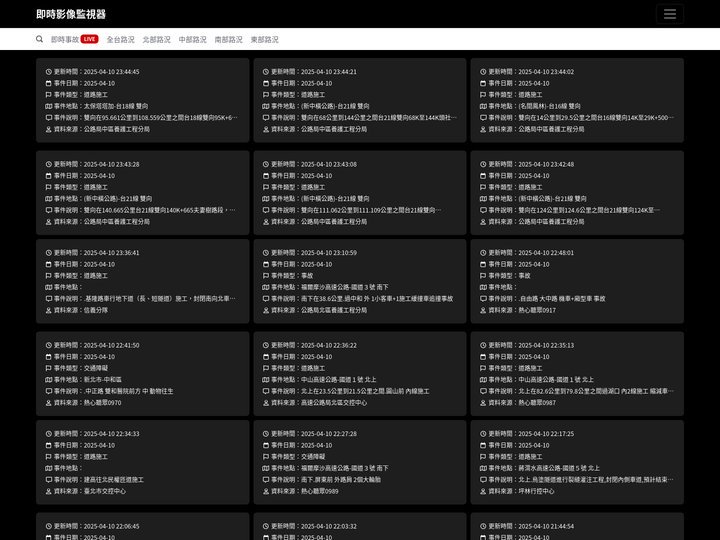Click the clock icon beside 2025-04-10 23:44:45

pyautogui.click(x=48, y=72)
